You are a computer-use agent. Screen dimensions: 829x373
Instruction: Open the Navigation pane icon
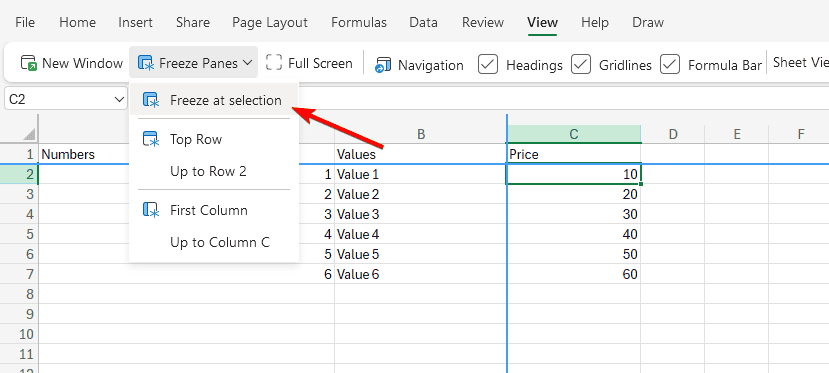(x=383, y=65)
